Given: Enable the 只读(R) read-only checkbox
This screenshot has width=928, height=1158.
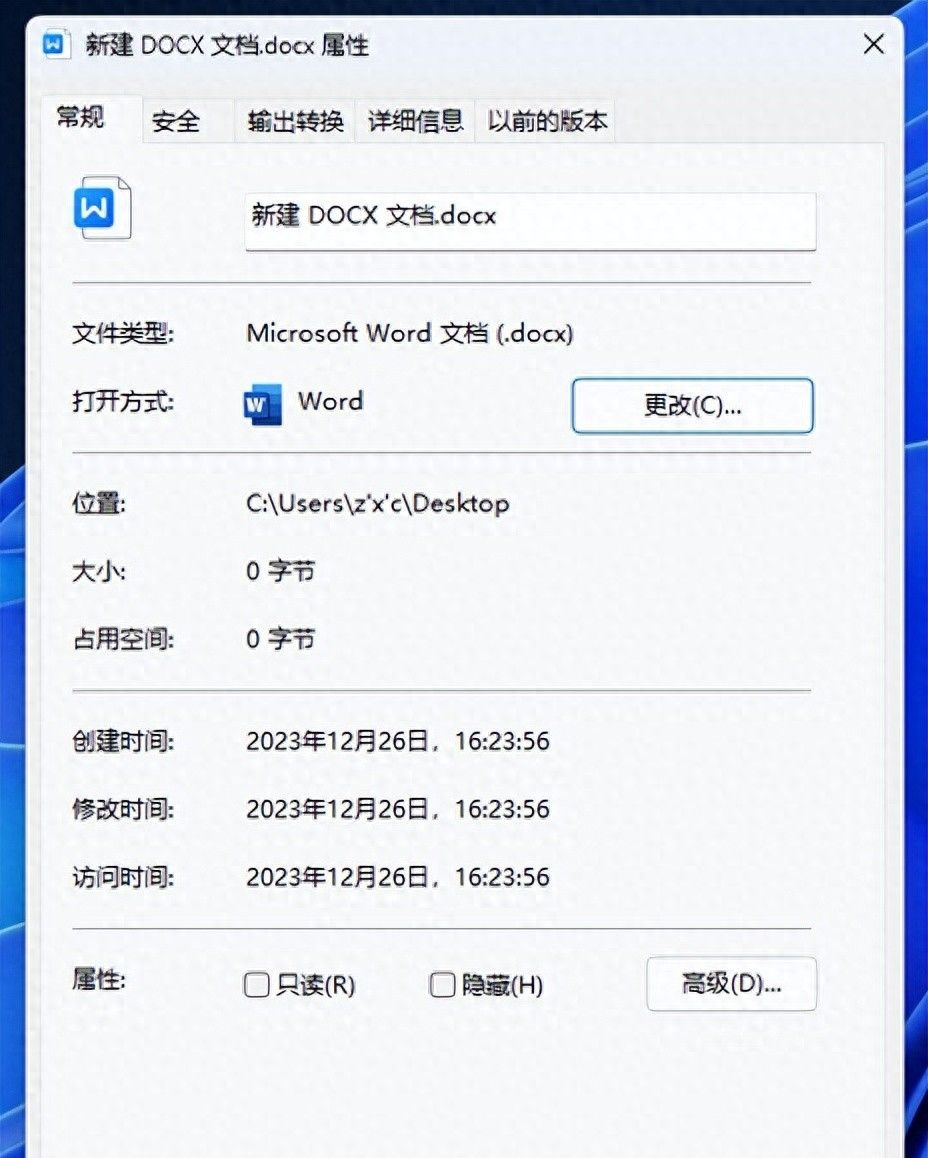Looking at the screenshot, I should (256, 984).
